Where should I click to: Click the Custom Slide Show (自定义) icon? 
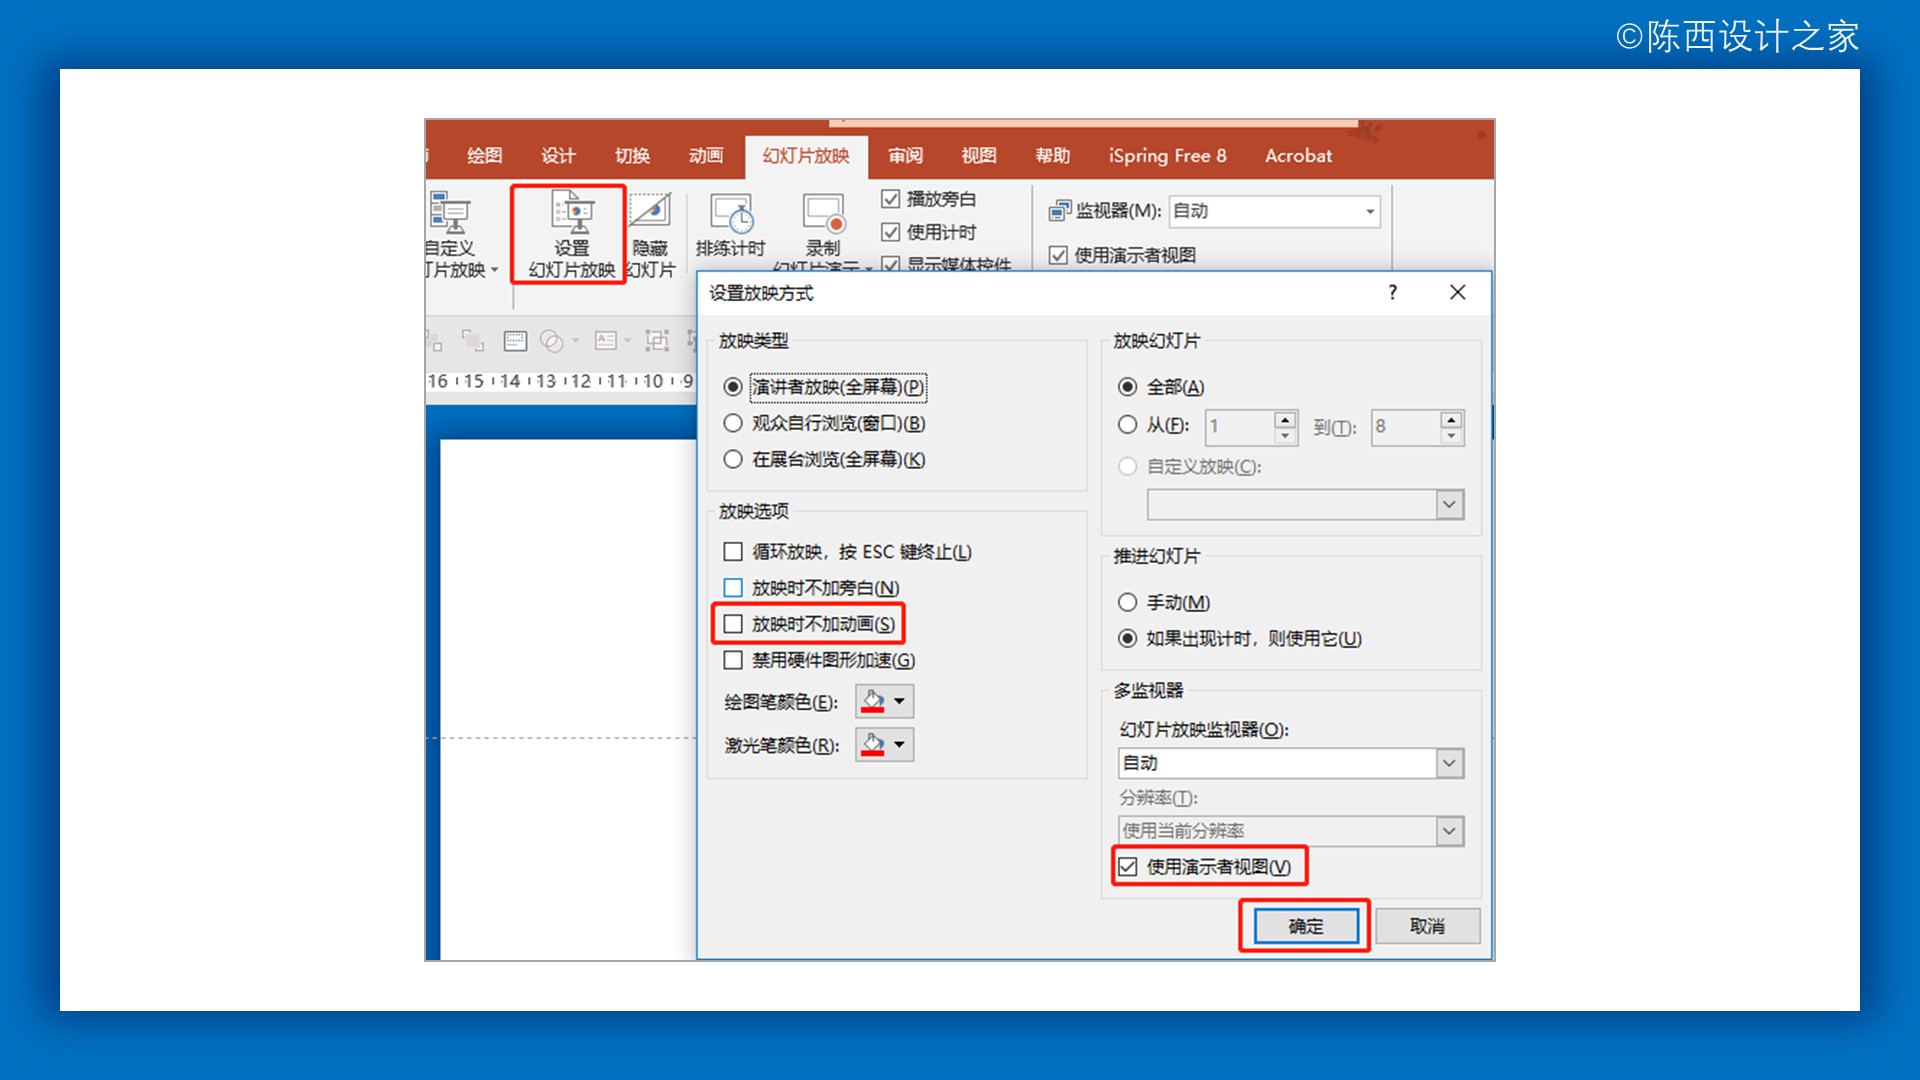coord(449,213)
